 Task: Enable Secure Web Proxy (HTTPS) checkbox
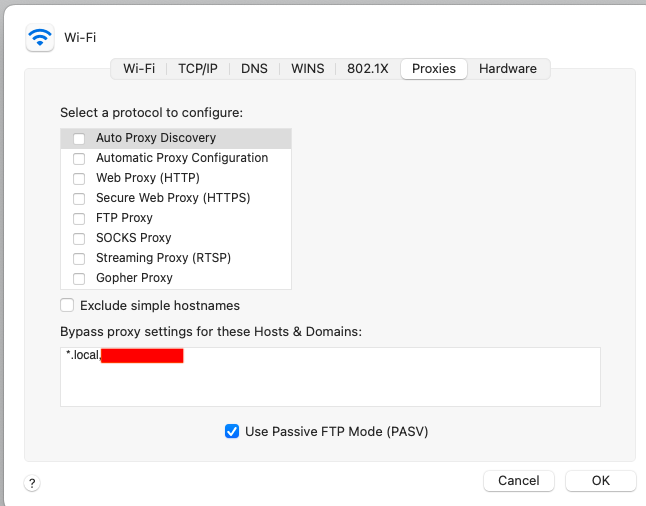pos(79,199)
